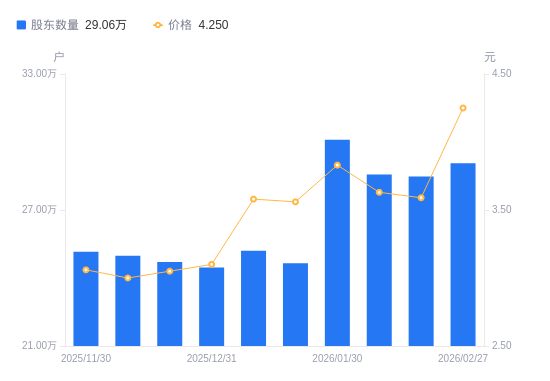
Task: Click the price point at 2025/12/31
Action: click(x=212, y=264)
